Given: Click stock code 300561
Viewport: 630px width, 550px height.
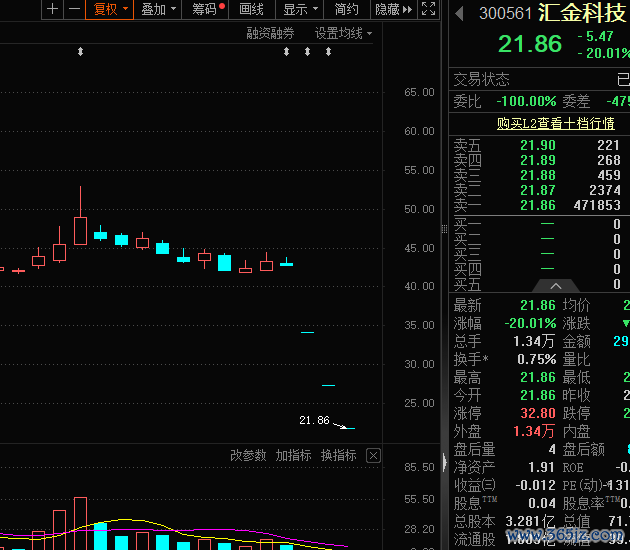Looking at the screenshot, I should 505,14.
